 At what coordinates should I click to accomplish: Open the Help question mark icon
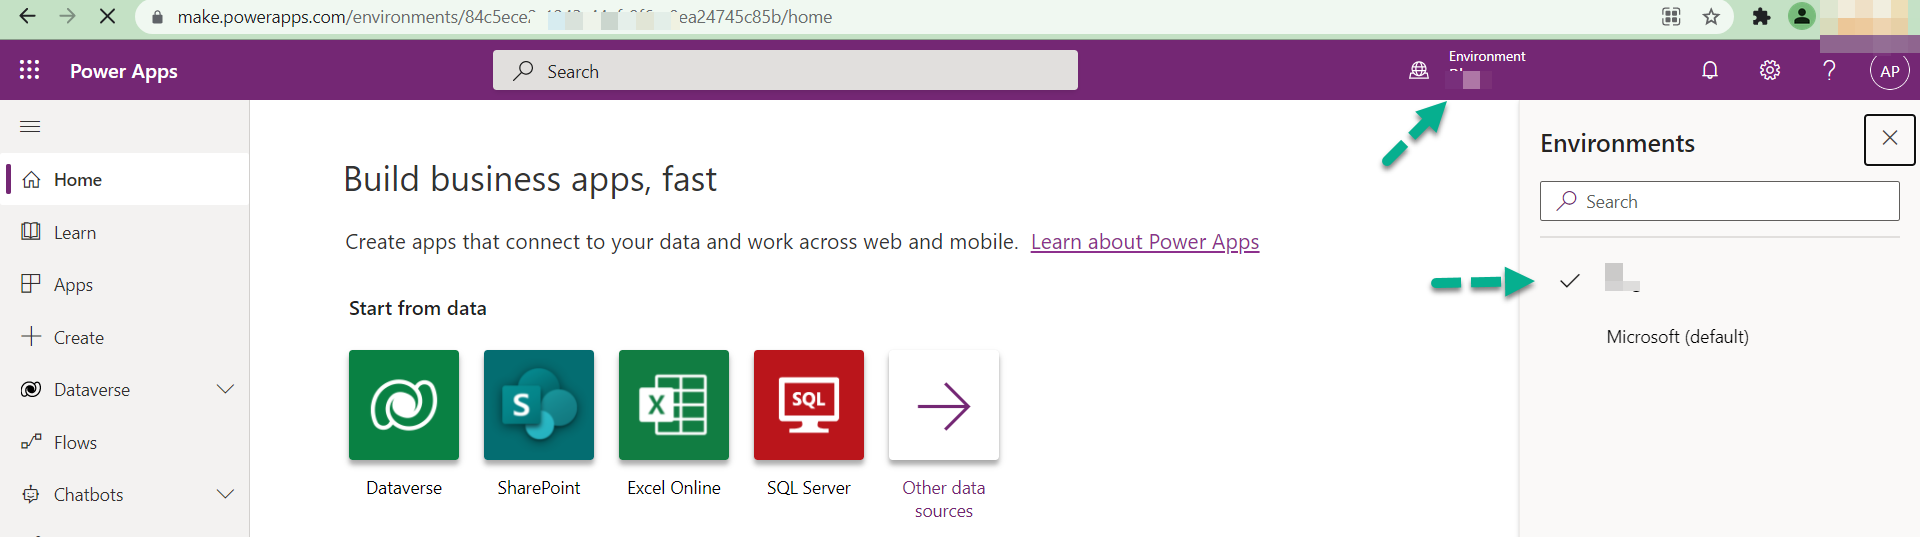pos(1829,70)
